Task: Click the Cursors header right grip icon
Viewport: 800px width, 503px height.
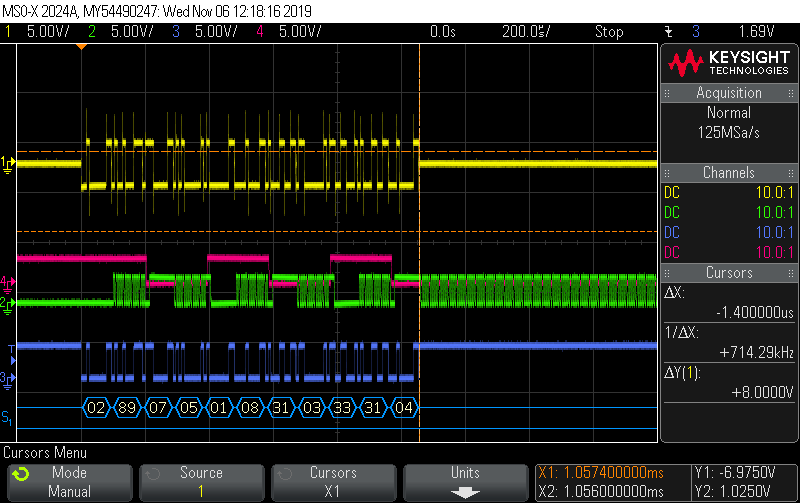Action: (x=790, y=273)
